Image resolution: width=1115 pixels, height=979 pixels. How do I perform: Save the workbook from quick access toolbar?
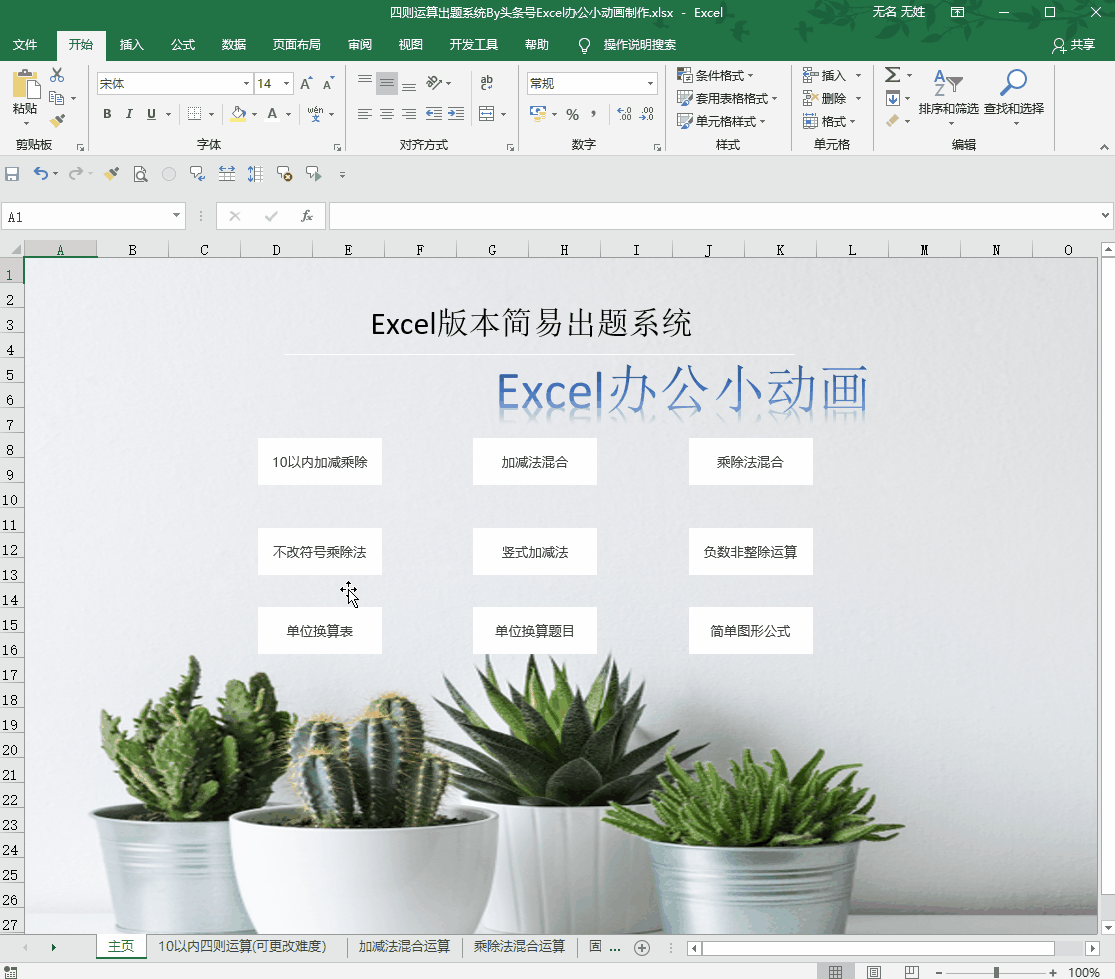click(12, 174)
